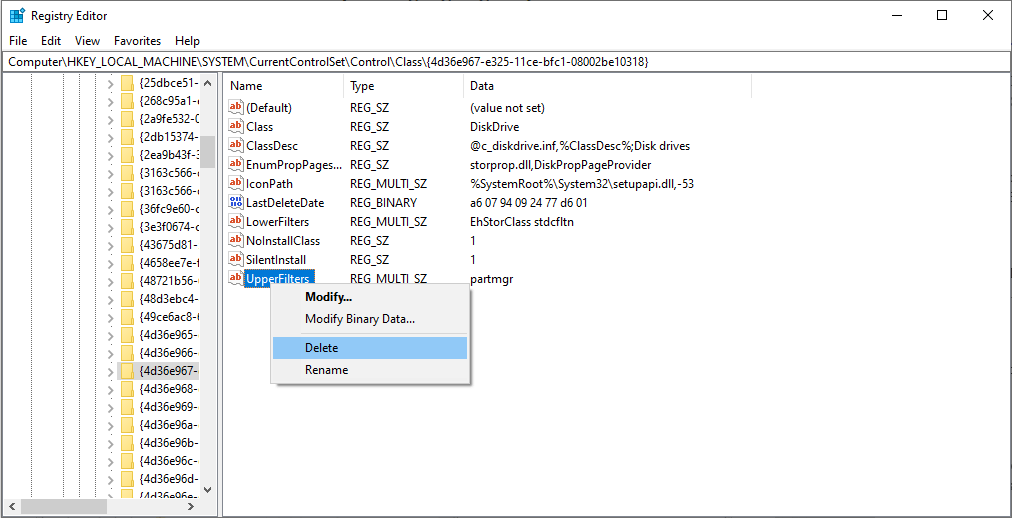
Task: Click the NoInstallClass value icon
Action: (236, 241)
